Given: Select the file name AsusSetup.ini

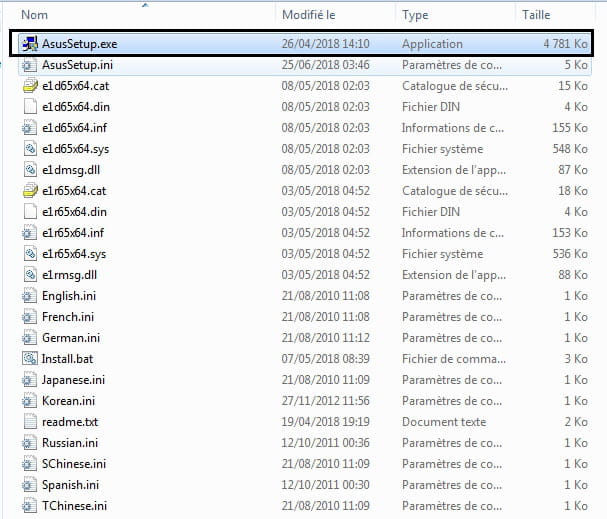Looking at the screenshot, I should point(77,65).
